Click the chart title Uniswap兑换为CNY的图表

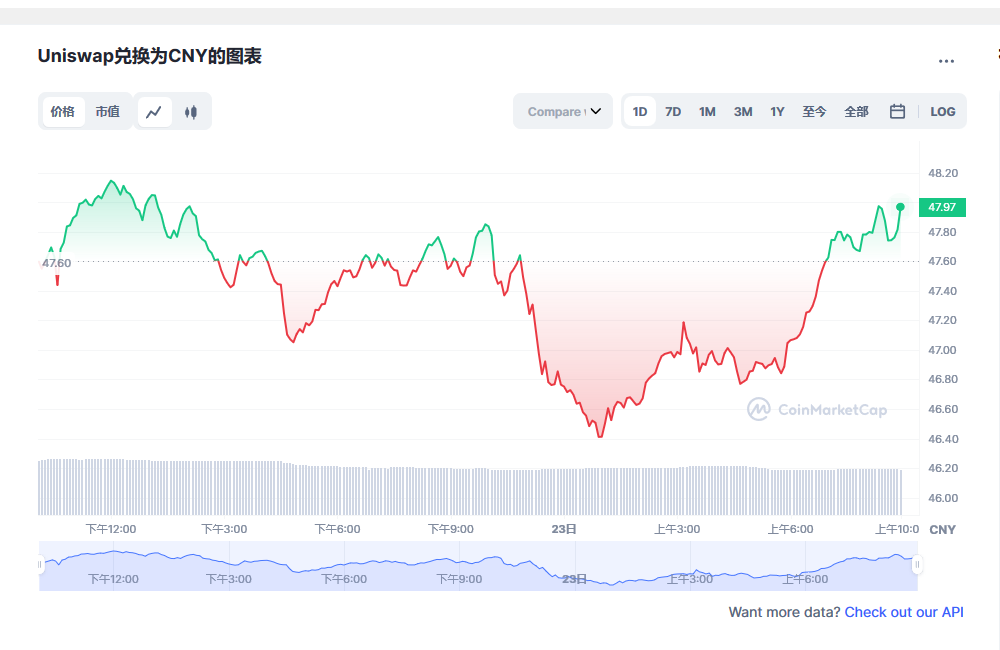150,56
